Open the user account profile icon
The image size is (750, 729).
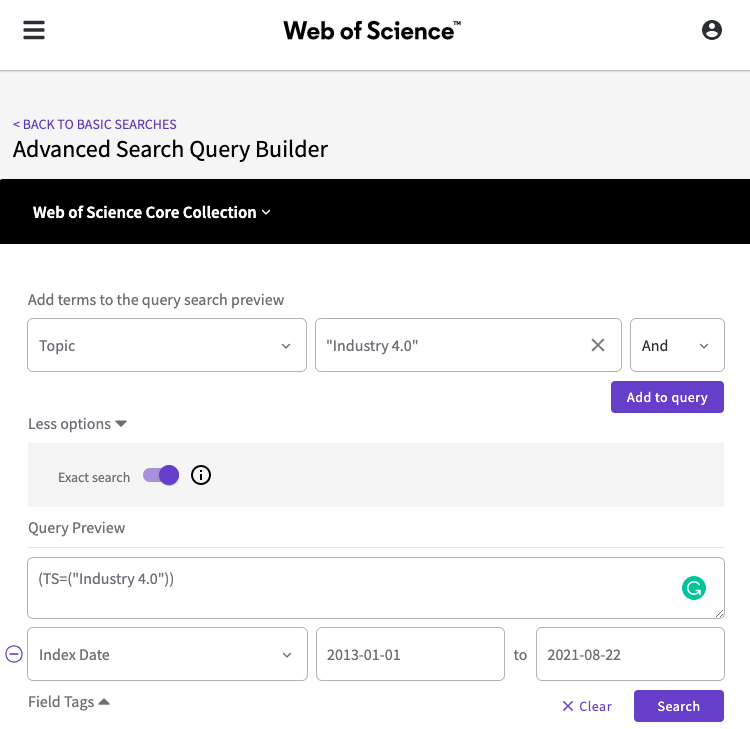(x=711, y=30)
